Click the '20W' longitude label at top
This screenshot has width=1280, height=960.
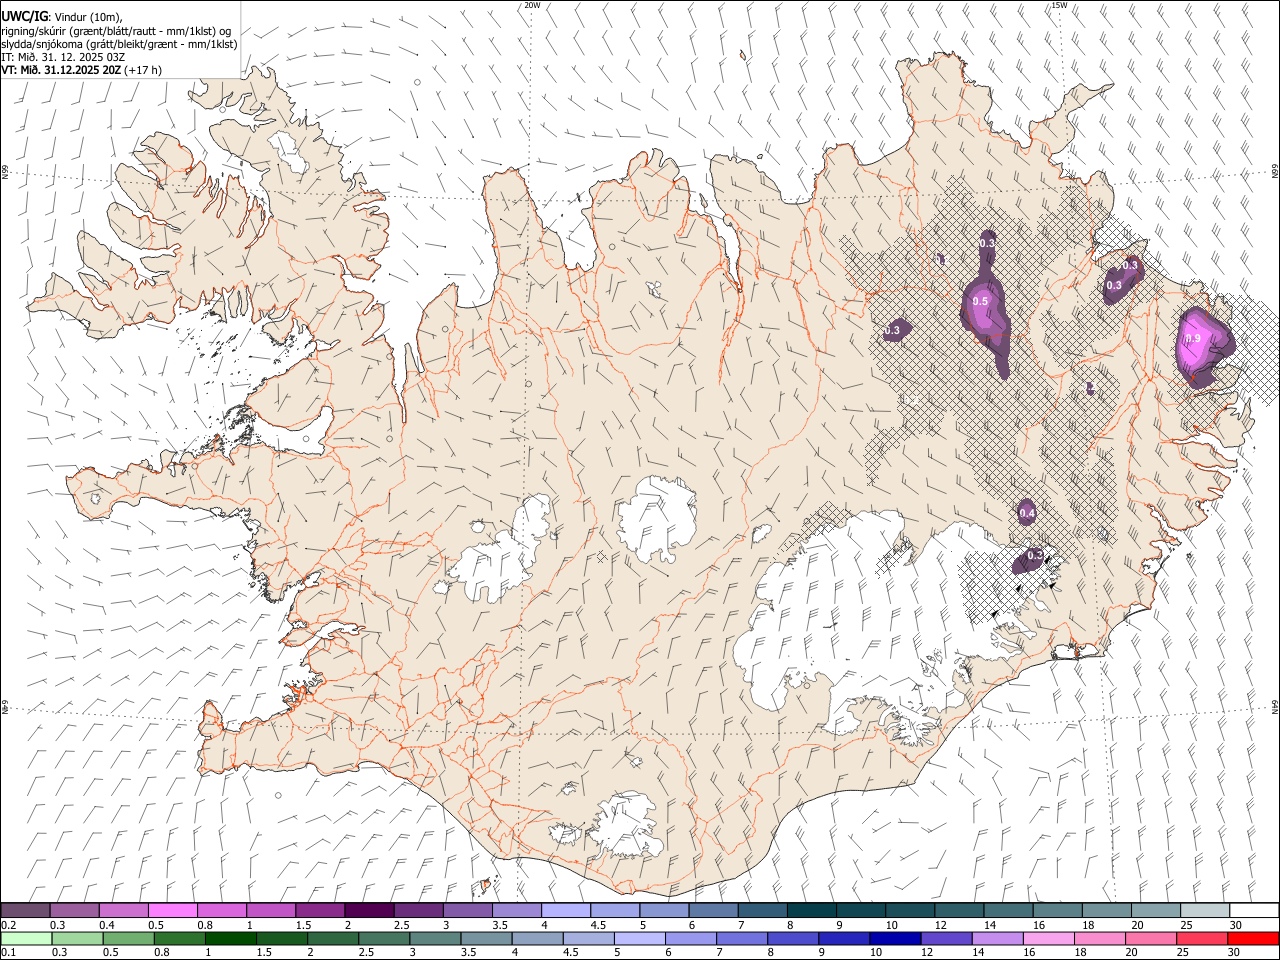[532, 5]
